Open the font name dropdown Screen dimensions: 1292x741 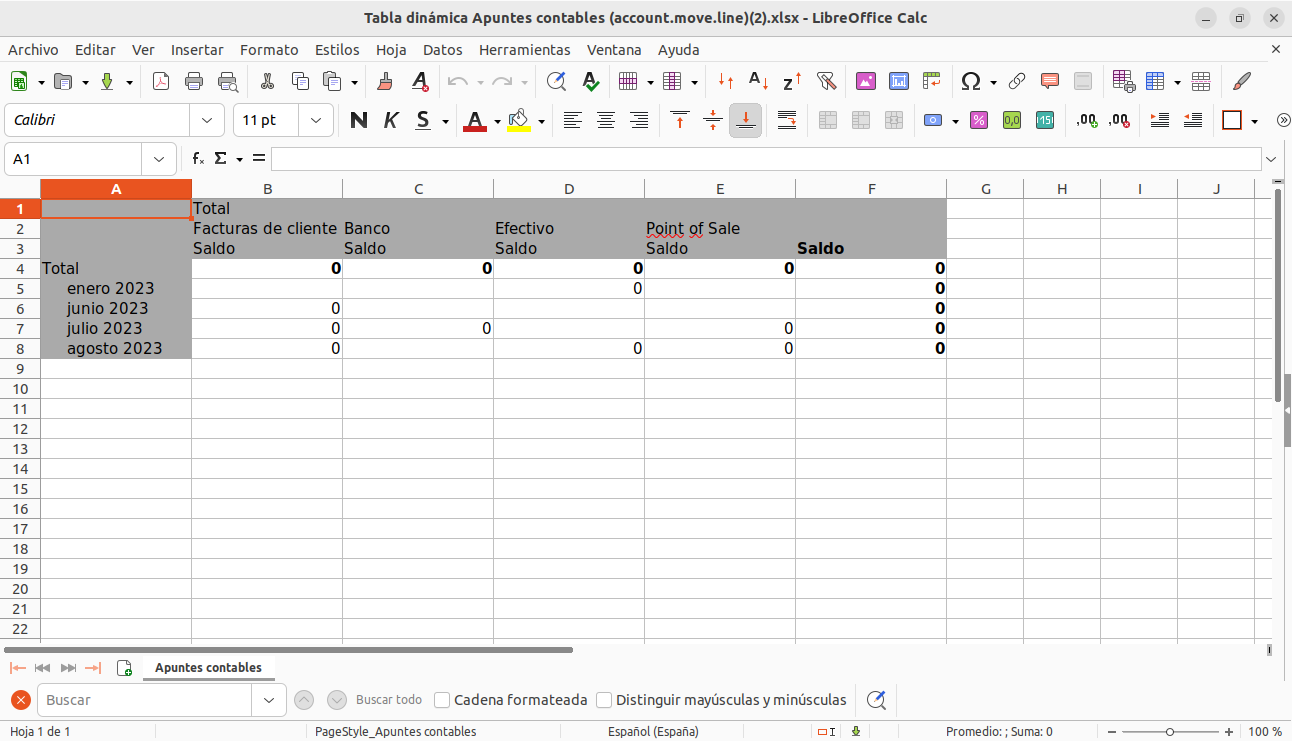click(x=207, y=120)
